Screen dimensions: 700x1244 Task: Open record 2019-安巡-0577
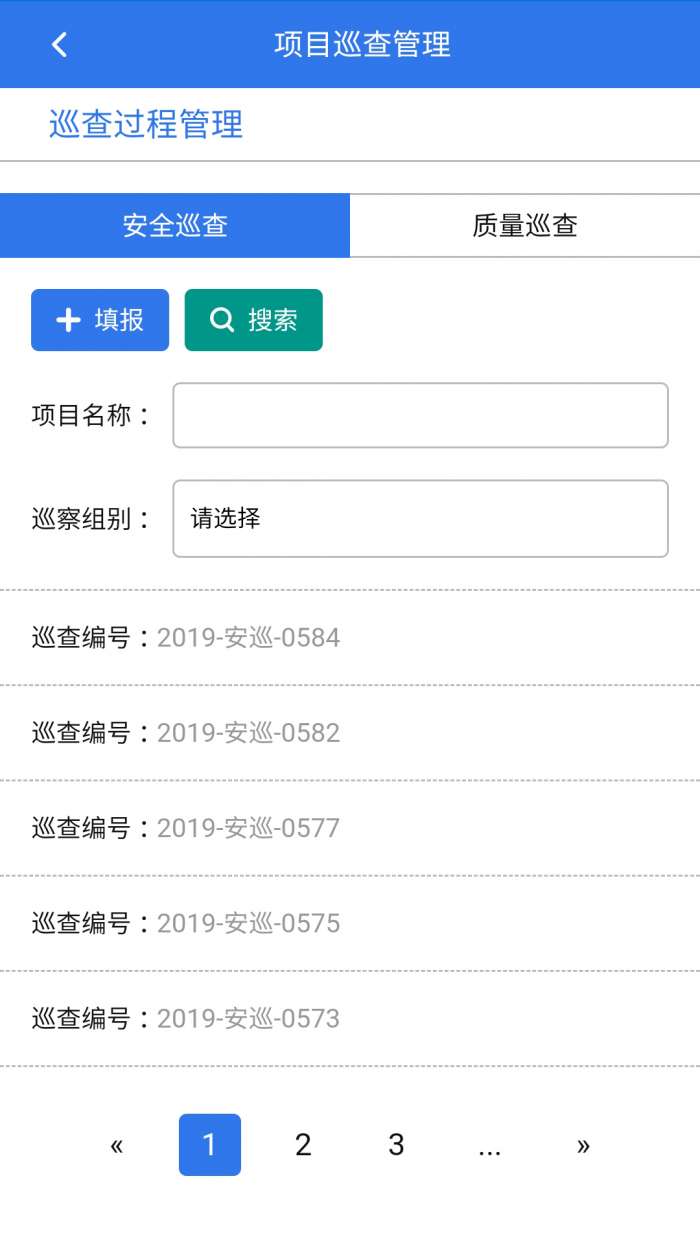coord(248,827)
